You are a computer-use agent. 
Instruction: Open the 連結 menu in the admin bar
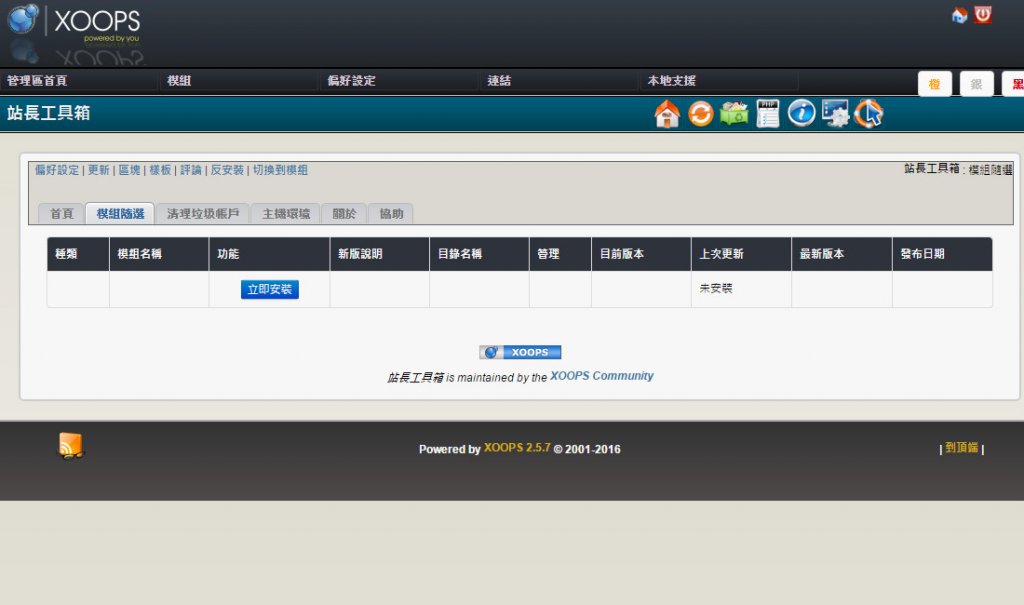pos(499,81)
